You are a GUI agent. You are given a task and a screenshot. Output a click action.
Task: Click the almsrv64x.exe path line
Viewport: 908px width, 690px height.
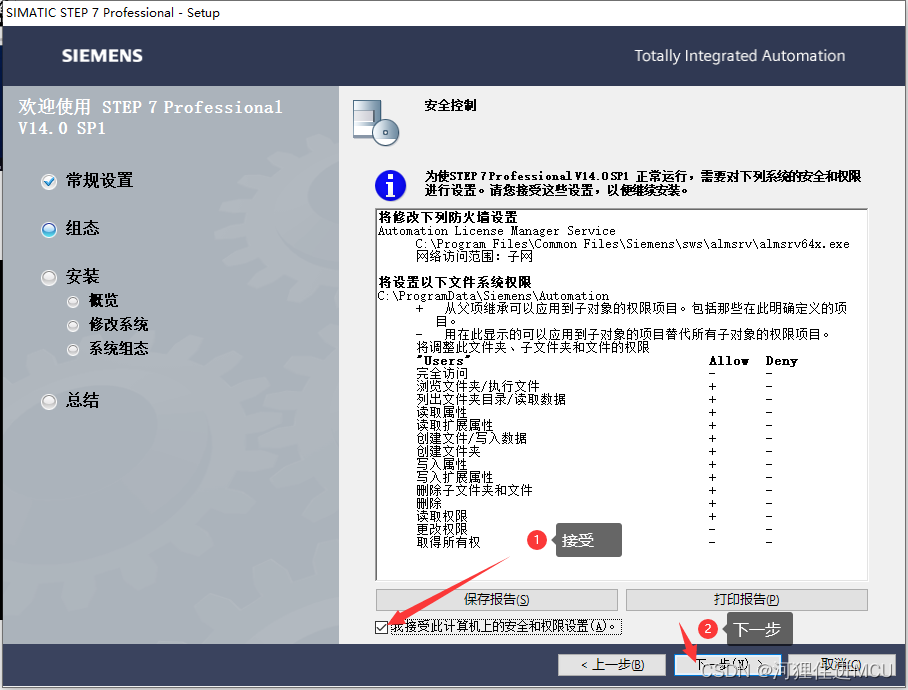[x=632, y=244]
